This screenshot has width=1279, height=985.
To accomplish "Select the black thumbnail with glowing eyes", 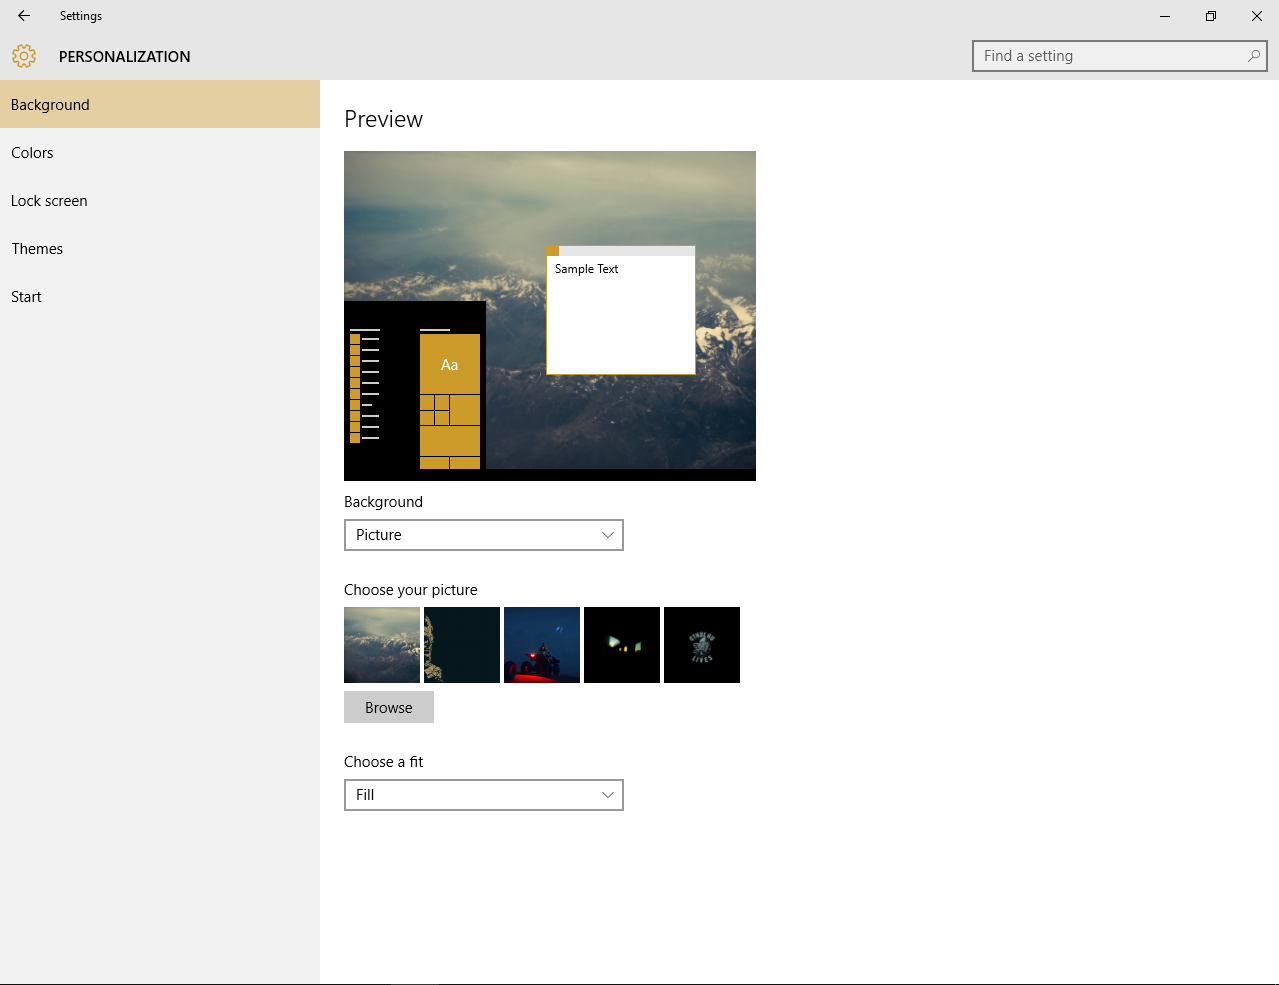I will (622, 645).
